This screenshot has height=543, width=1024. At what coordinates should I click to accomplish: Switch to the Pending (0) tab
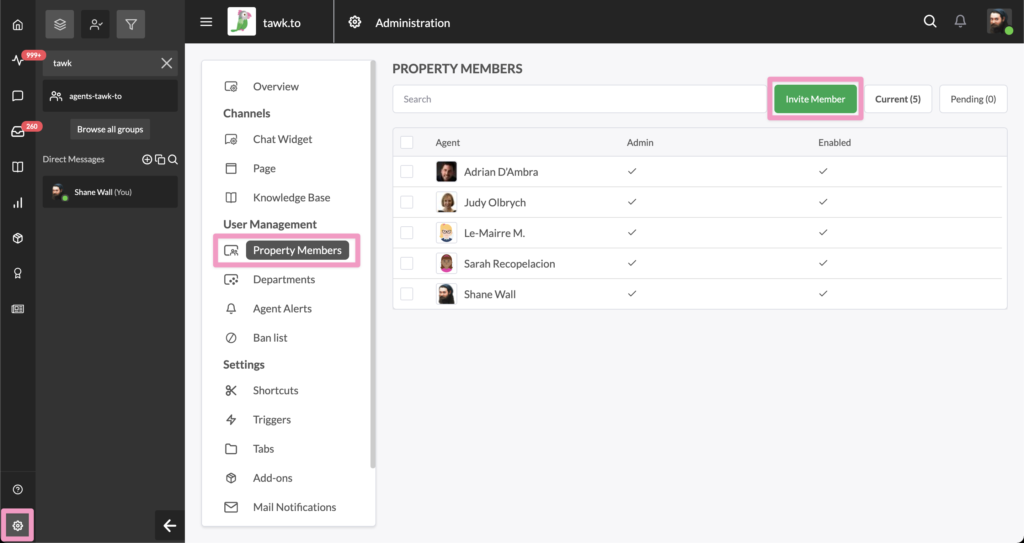click(973, 99)
